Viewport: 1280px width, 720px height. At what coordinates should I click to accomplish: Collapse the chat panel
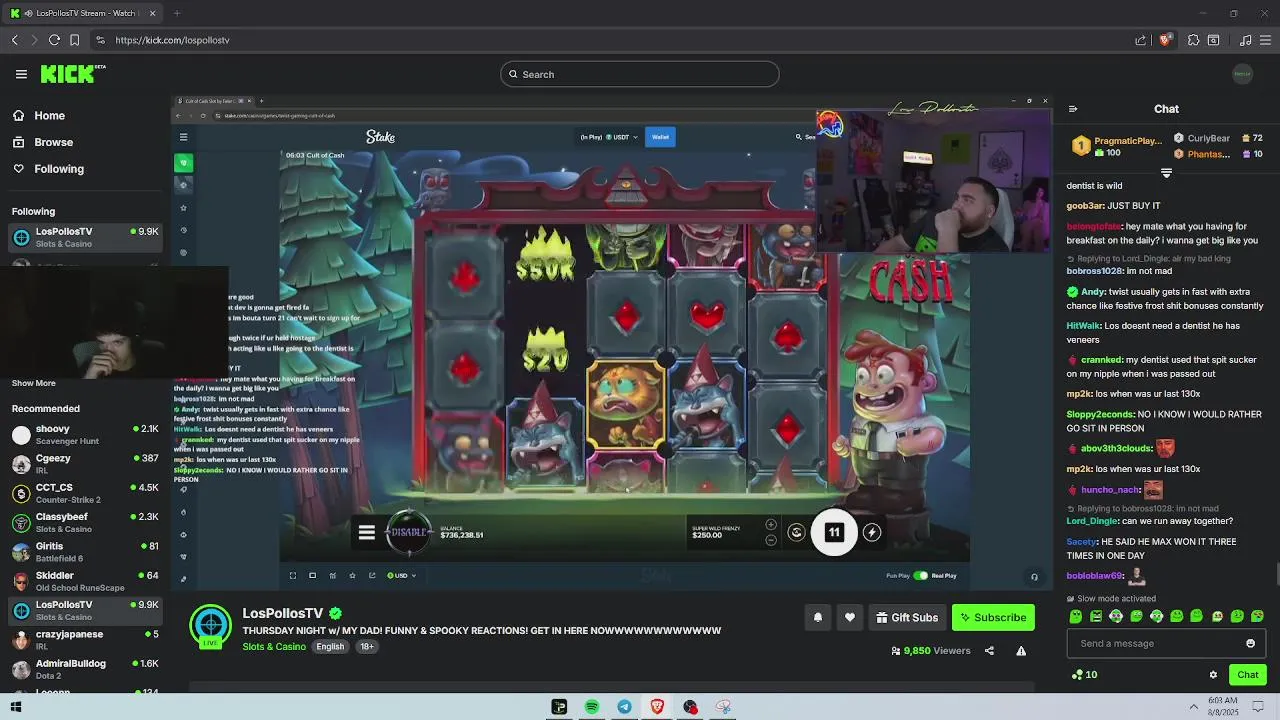tap(1073, 109)
